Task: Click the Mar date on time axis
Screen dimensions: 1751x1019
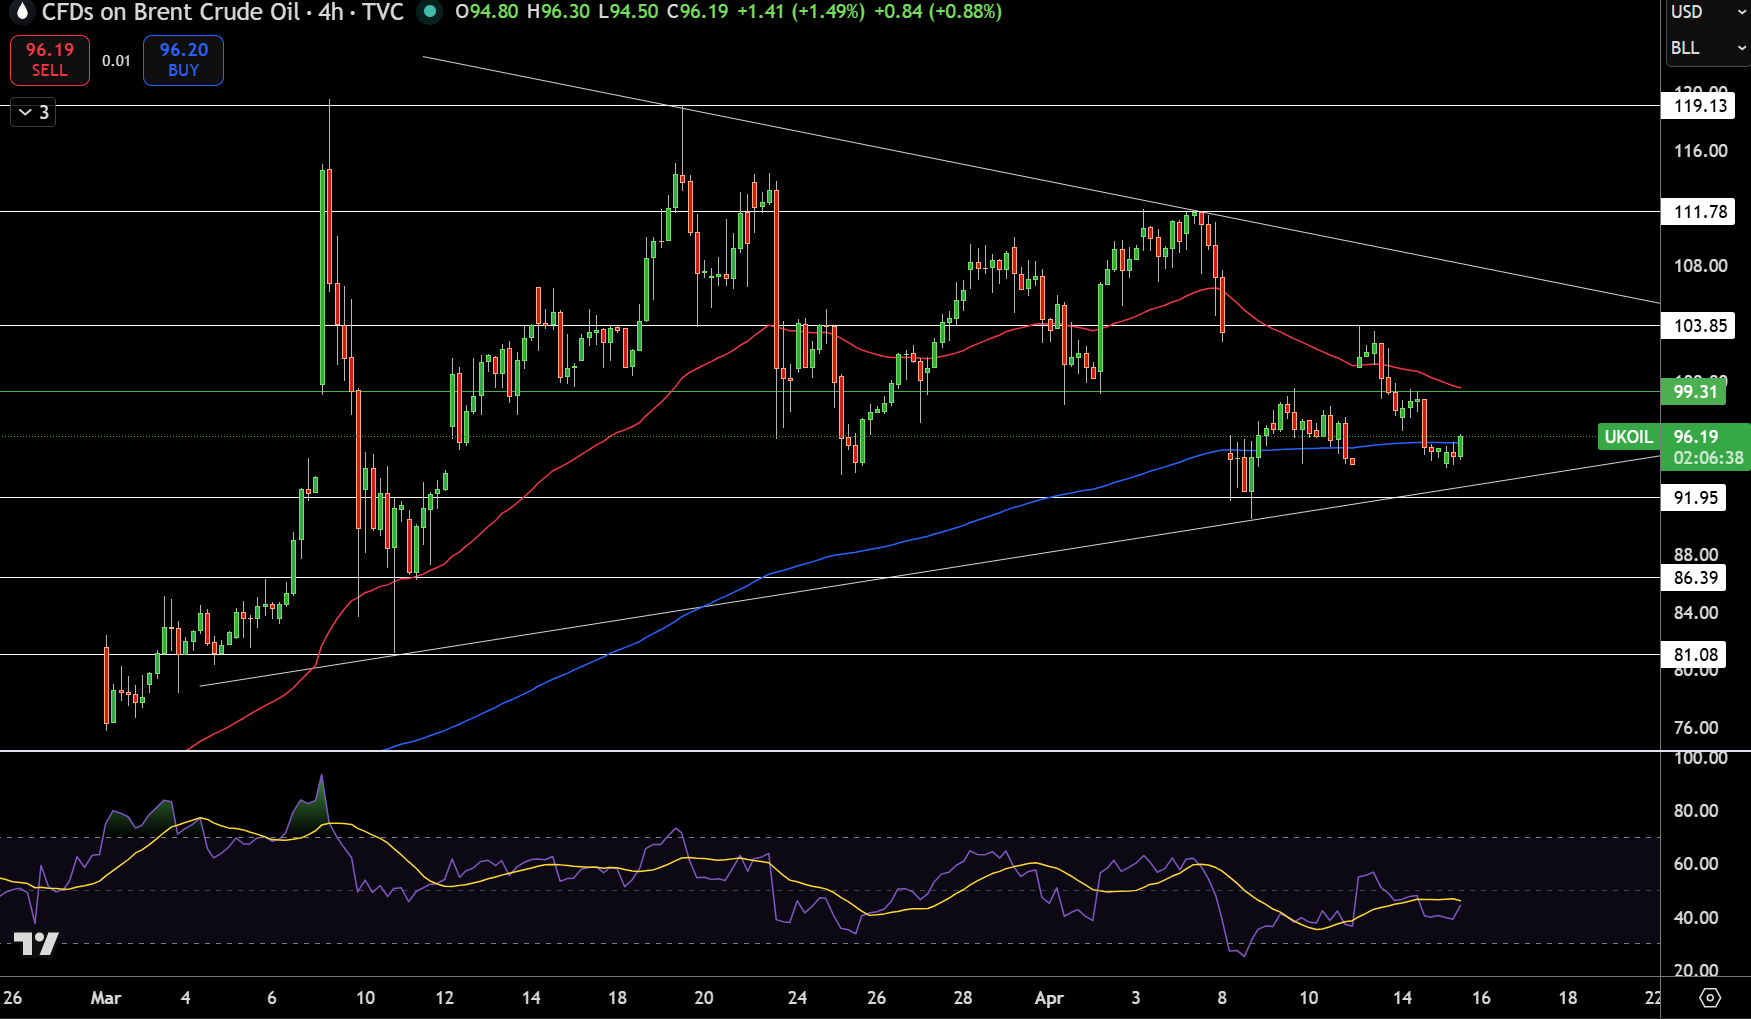Action: [106, 998]
